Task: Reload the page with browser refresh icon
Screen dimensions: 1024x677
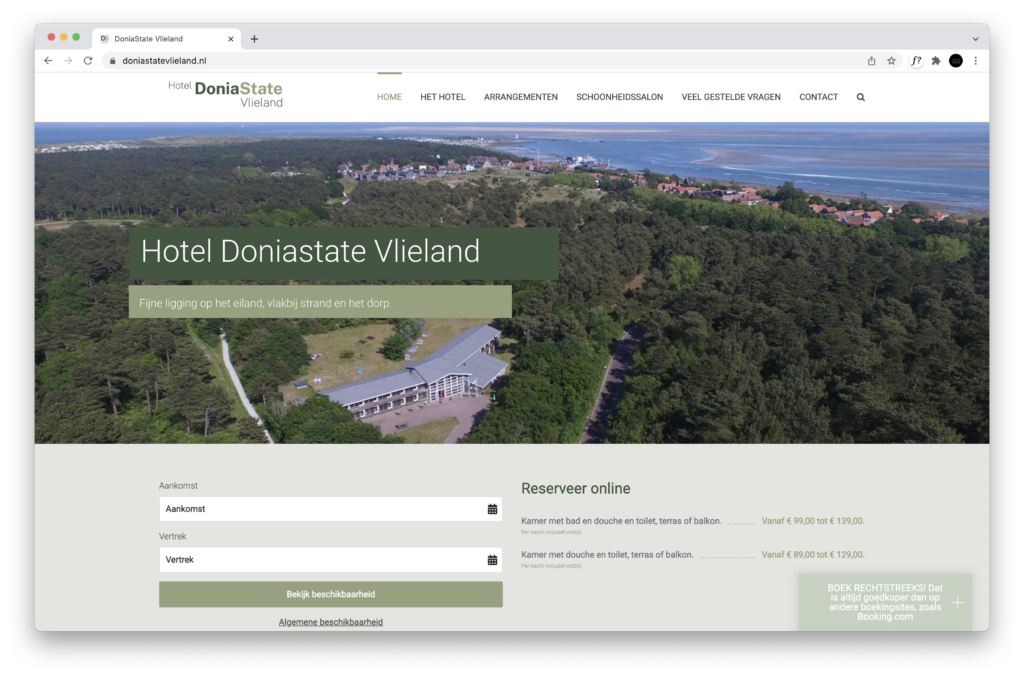Action: (x=88, y=61)
